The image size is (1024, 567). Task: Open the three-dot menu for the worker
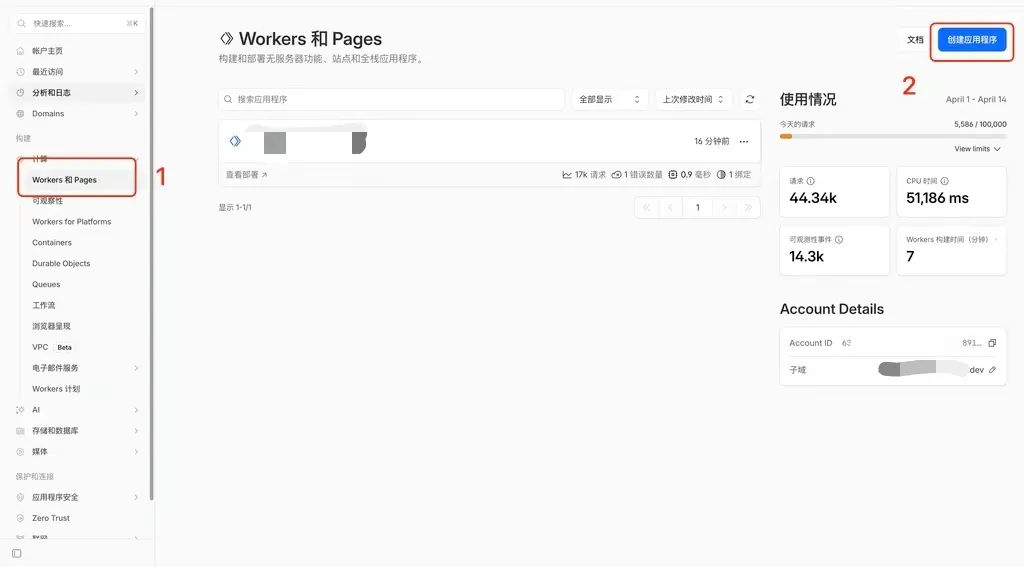[x=744, y=142]
